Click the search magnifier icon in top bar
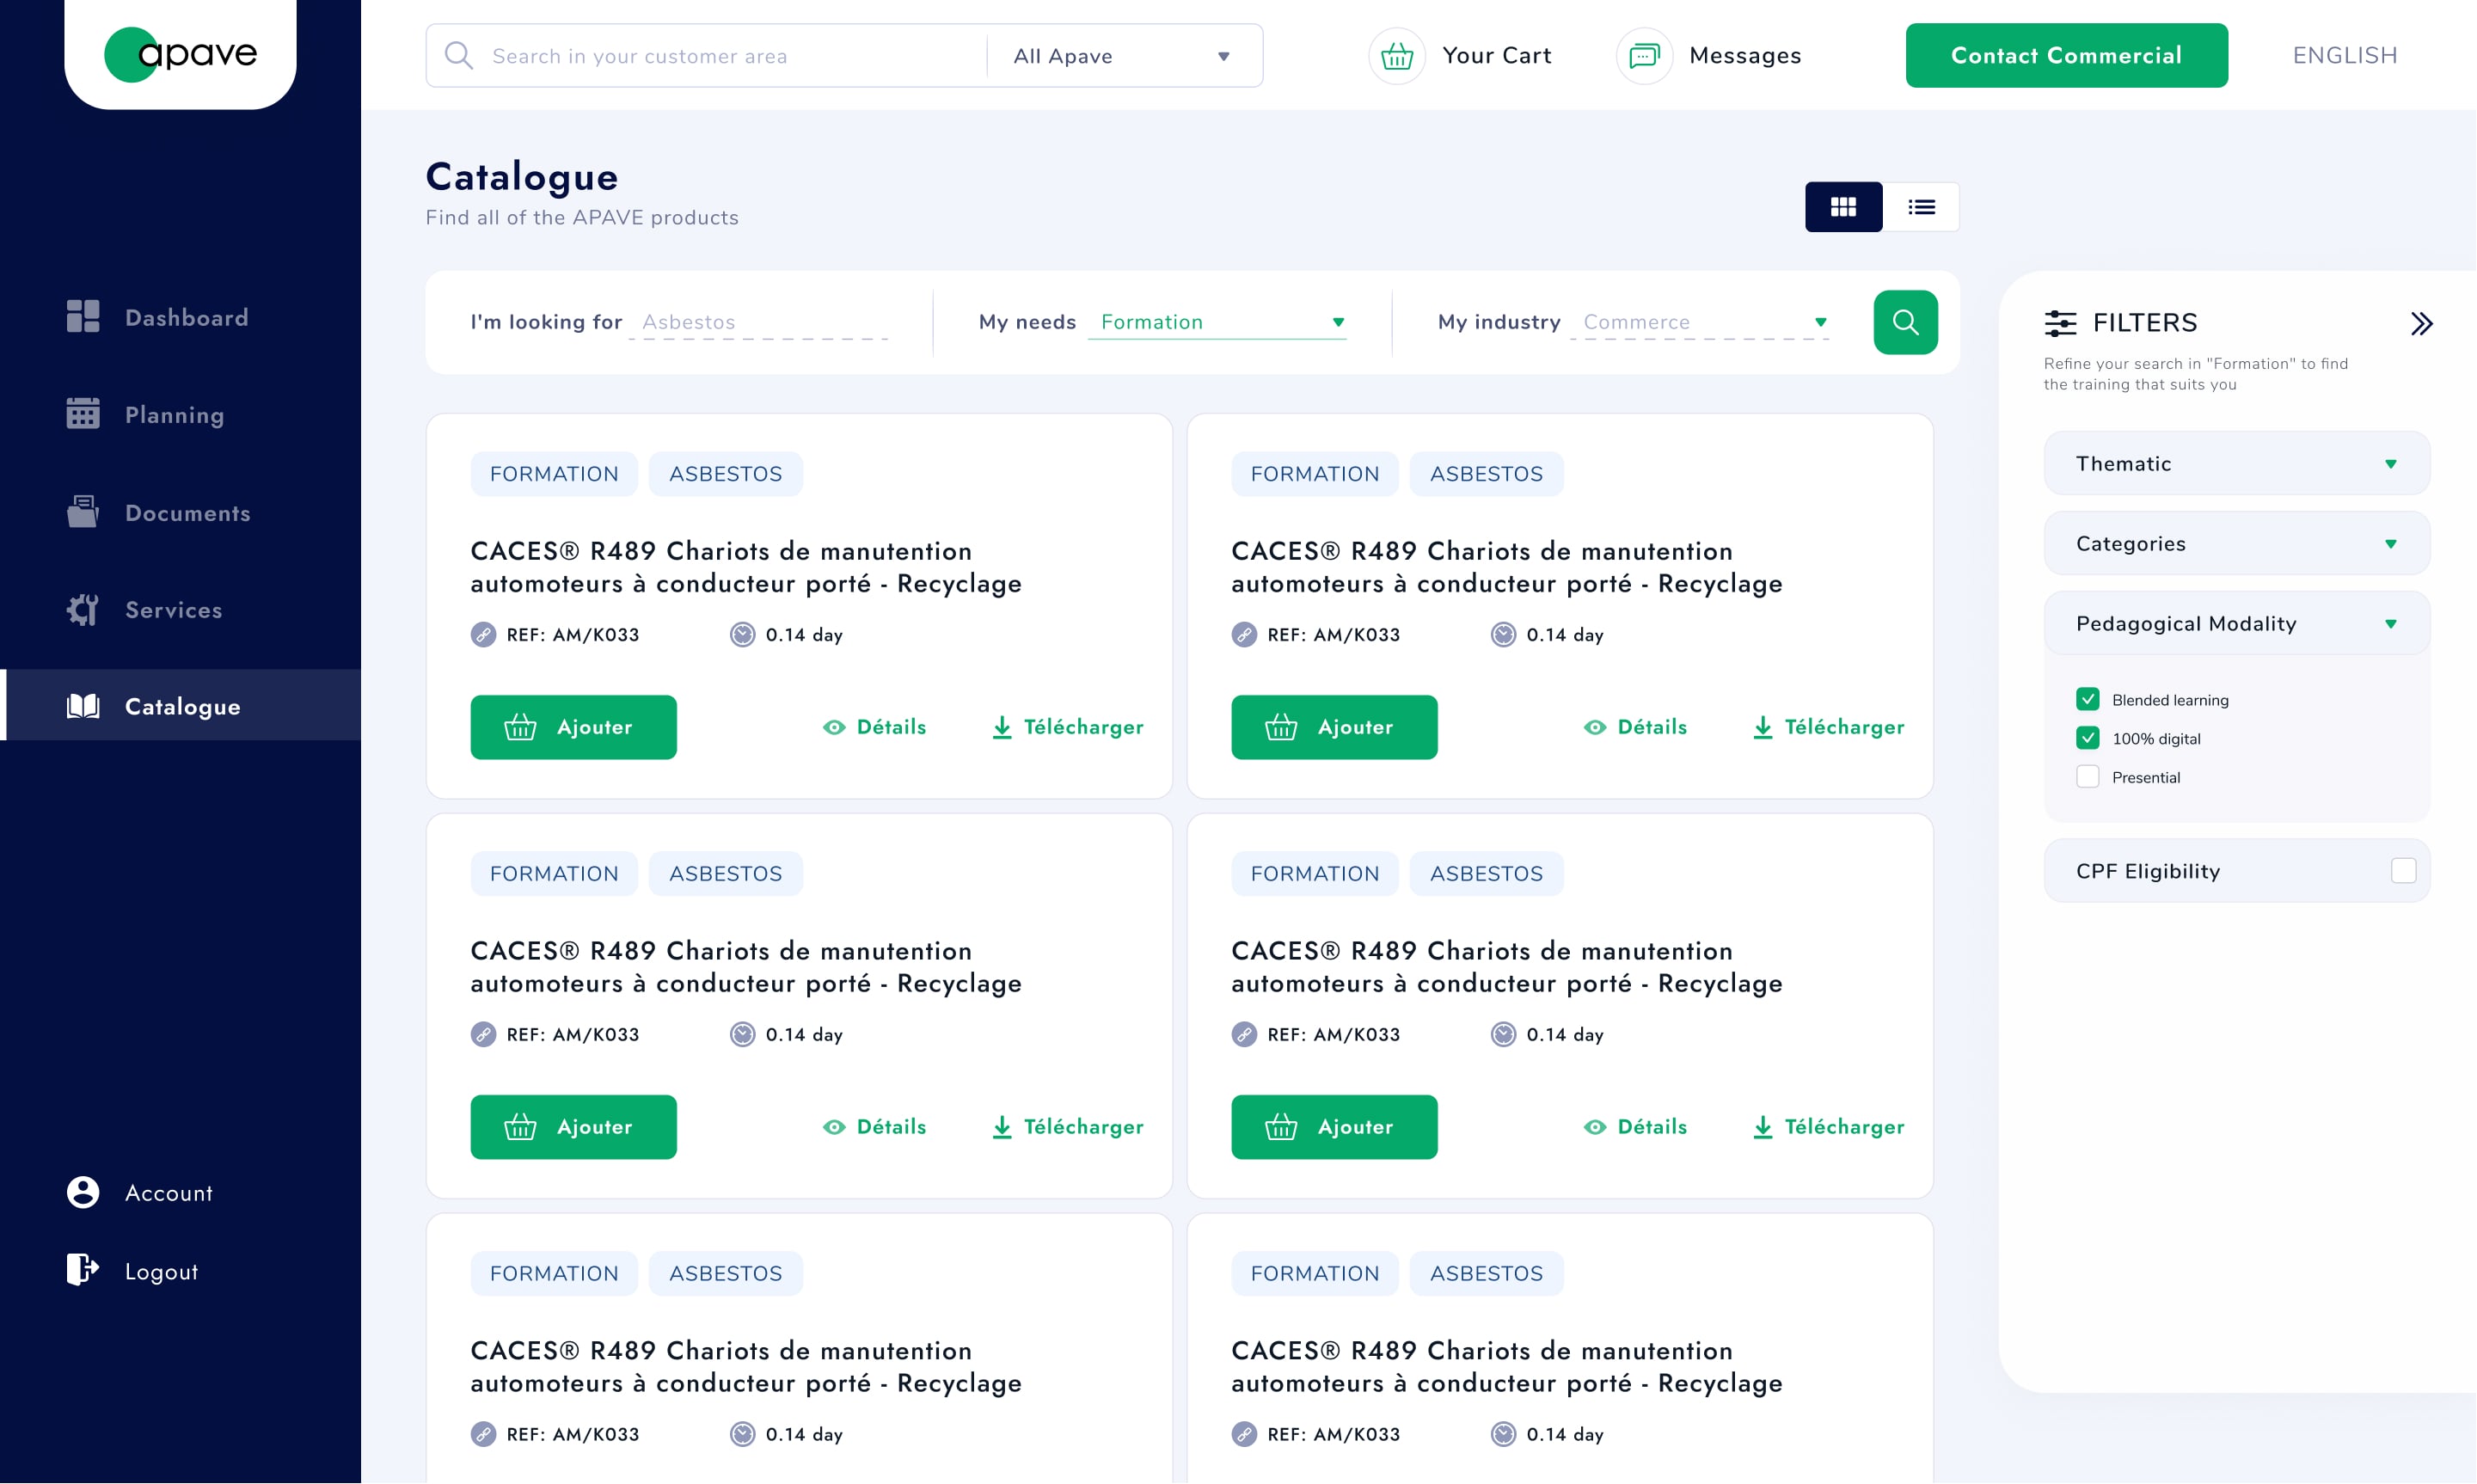2477x1484 pixels. pyautogui.click(x=459, y=55)
